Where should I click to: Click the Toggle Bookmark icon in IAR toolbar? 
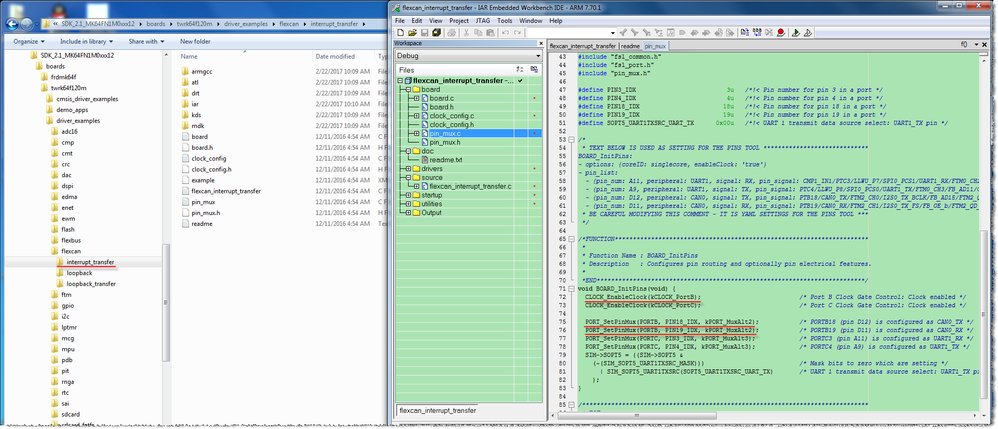click(x=682, y=32)
